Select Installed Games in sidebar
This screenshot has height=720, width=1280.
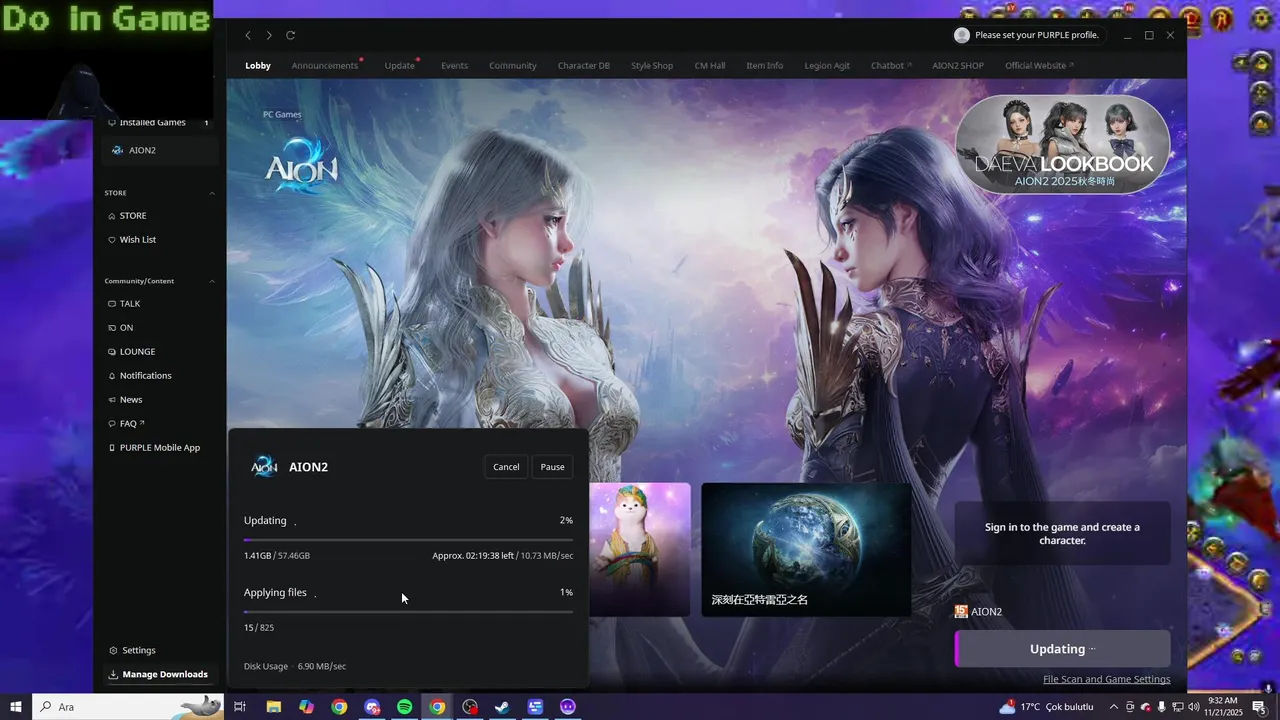160,122
